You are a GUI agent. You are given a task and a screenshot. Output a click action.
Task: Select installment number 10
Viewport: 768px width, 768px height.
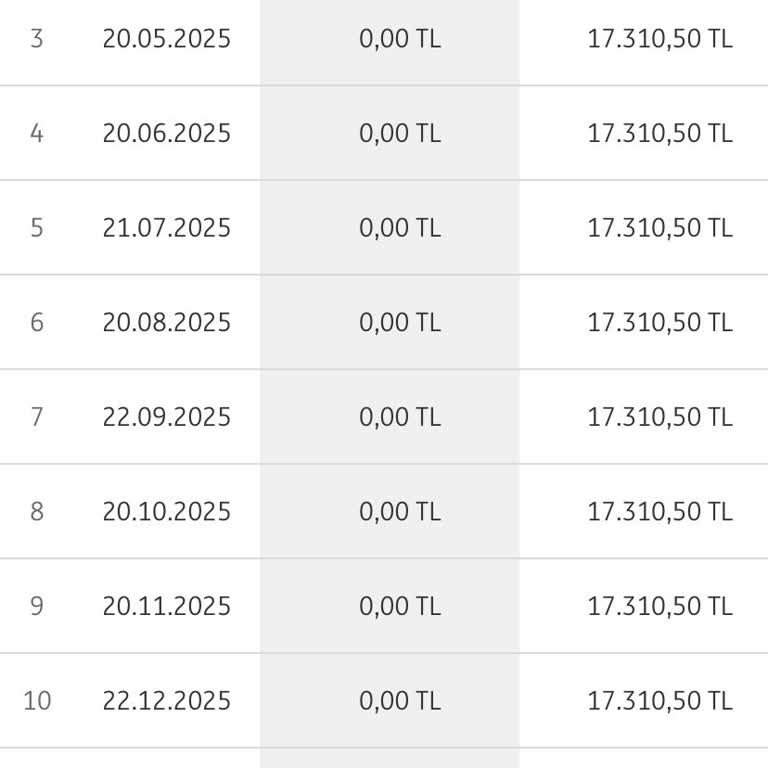(x=37, y=701)
